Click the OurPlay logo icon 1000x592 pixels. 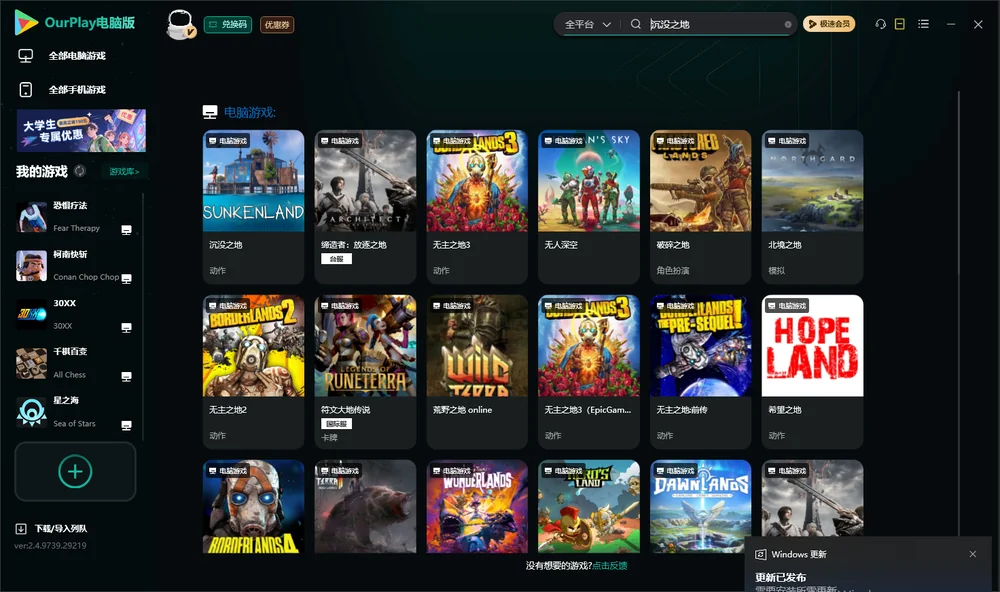26,22
